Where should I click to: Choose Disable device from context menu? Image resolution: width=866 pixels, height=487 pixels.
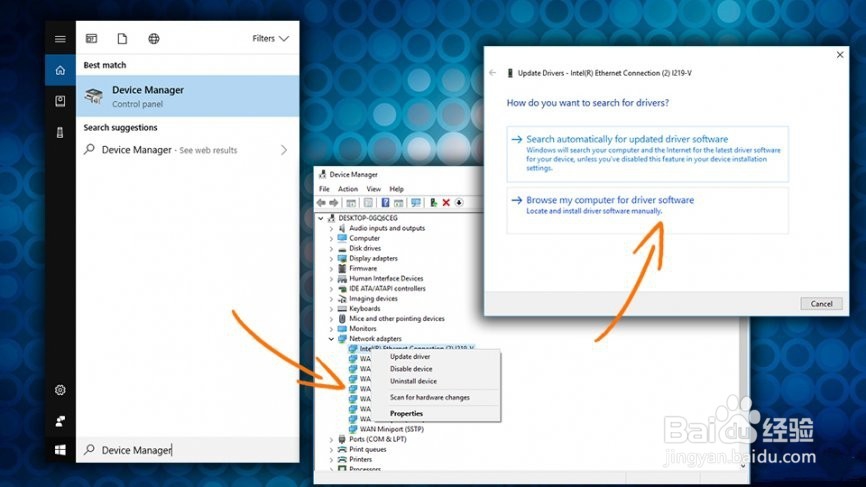click(x=411, y=369)
